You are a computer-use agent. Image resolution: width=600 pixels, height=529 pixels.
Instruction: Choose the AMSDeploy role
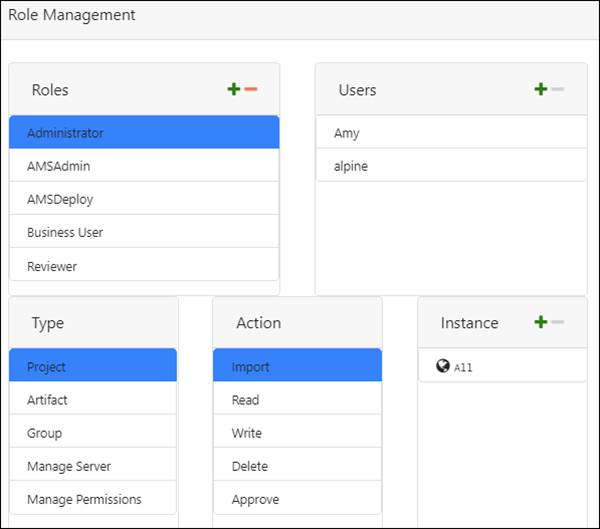pyautogui.click(x=144, y=199)
